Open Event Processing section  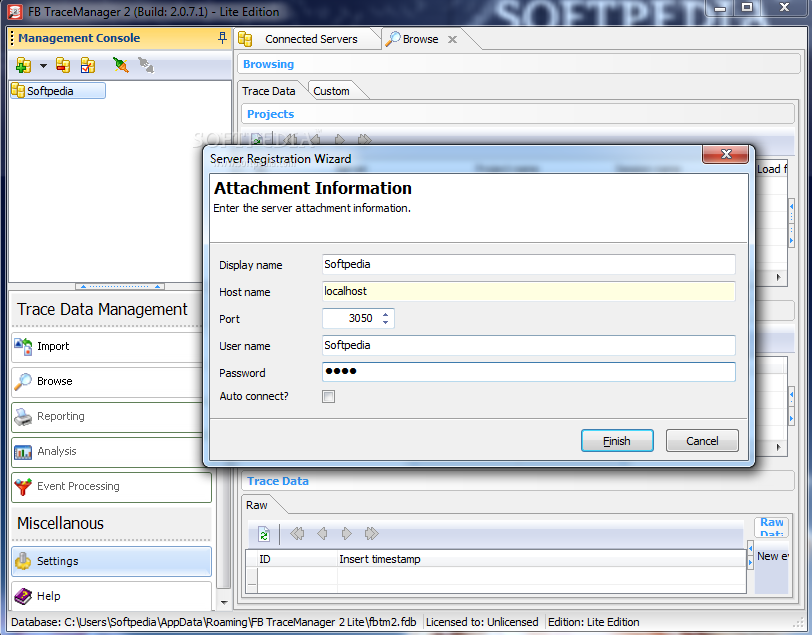(111, 486)
